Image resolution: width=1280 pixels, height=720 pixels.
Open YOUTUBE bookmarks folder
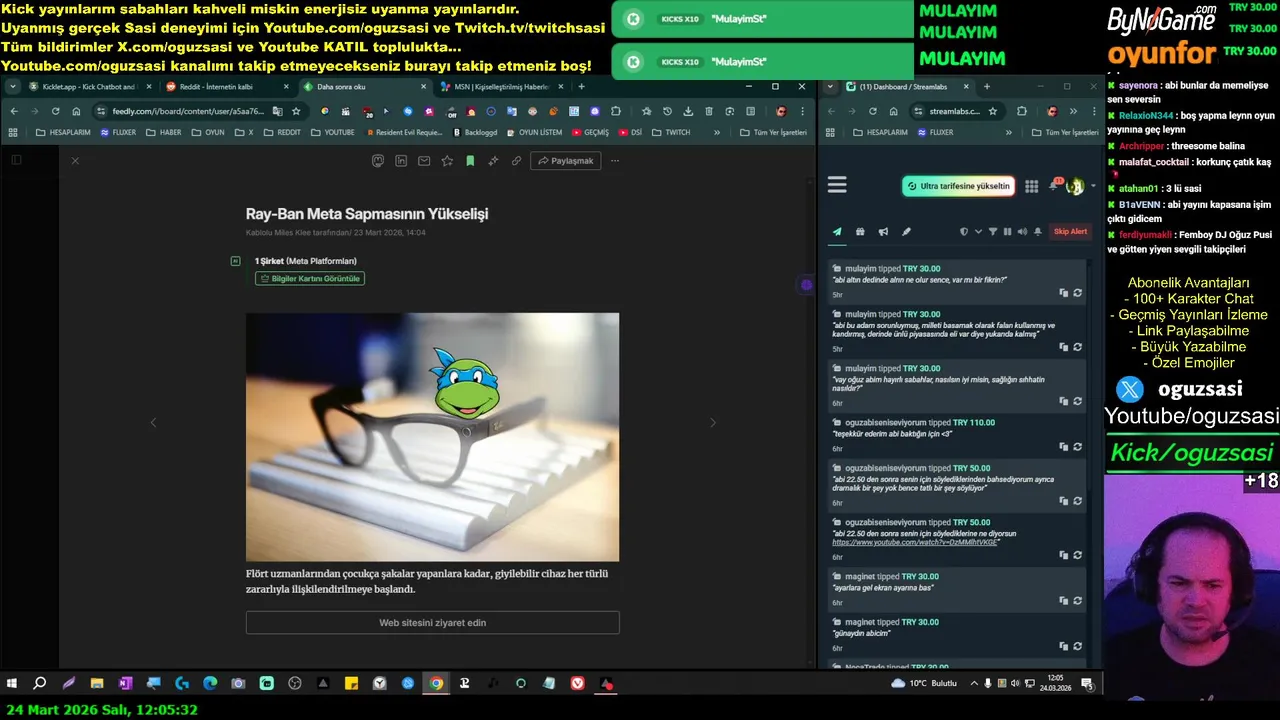coord(333,132)
